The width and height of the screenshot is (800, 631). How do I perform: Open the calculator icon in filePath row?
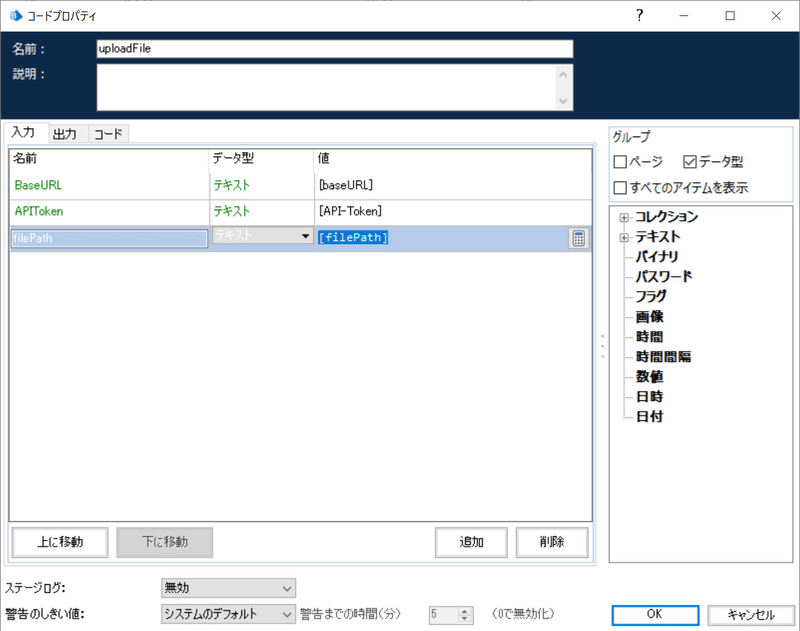(x=578, y=238)
